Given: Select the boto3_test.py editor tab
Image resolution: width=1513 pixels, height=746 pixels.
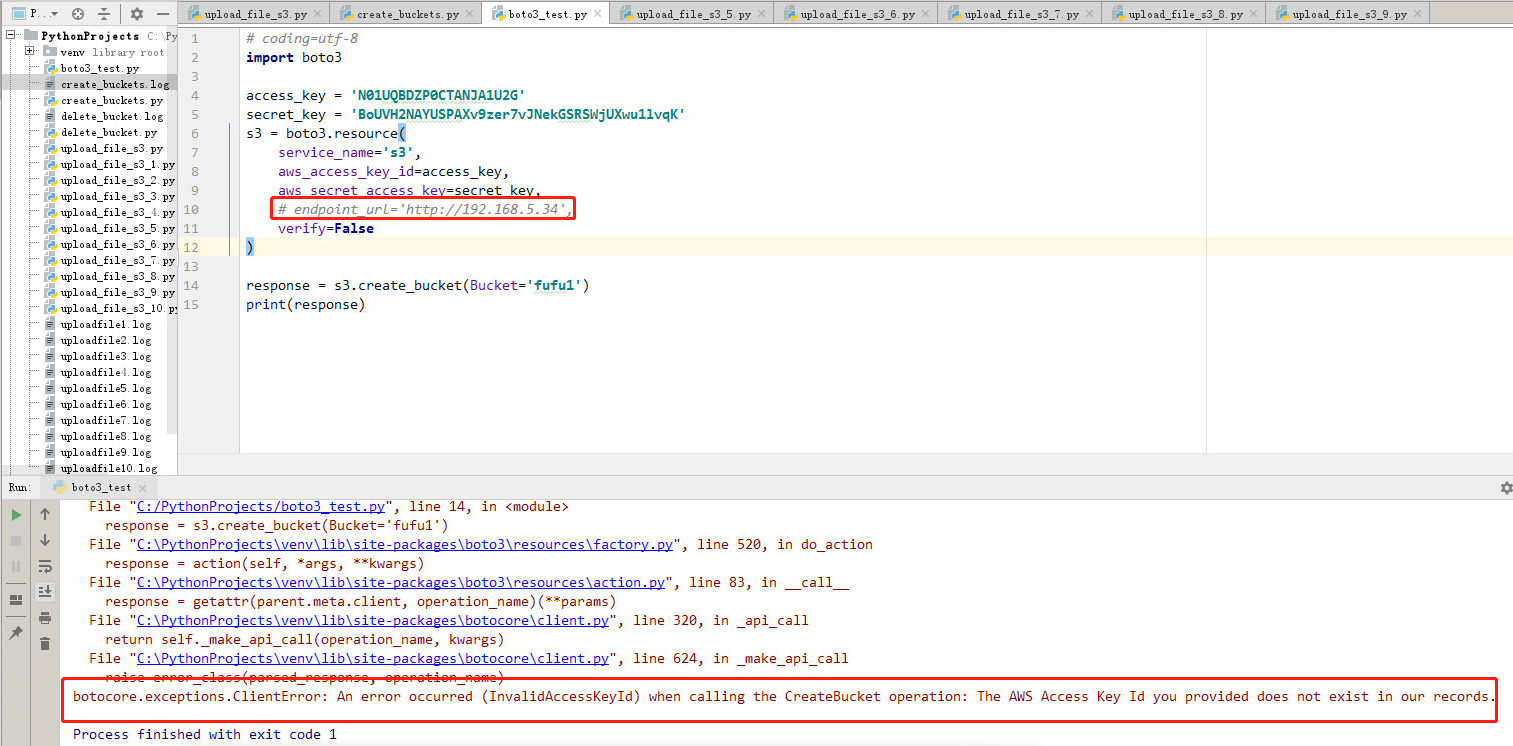Looking at the screenshot, I should [x=544, y=14].
